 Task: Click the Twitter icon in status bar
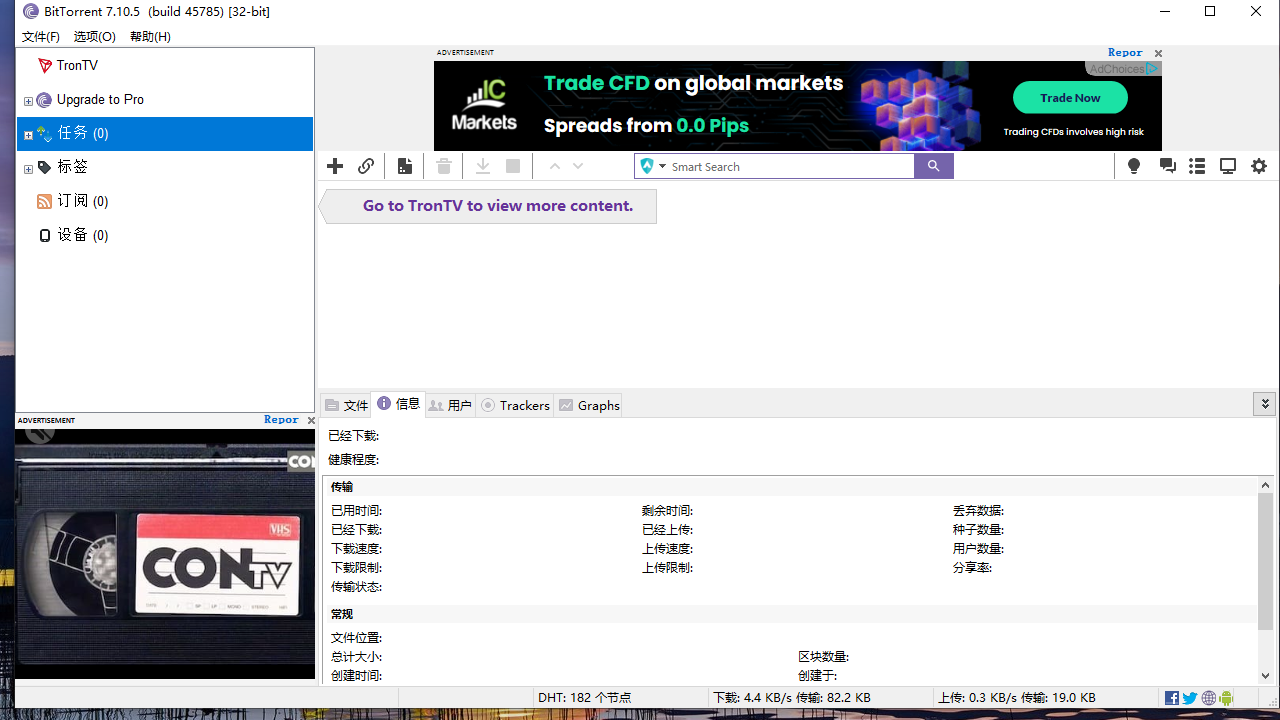pyautogui.click(x=1189, y=697)
